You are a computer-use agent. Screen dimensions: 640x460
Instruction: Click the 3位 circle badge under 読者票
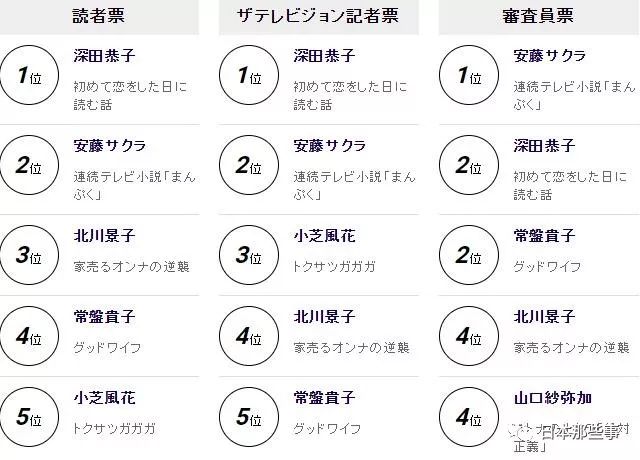(29, 255)
